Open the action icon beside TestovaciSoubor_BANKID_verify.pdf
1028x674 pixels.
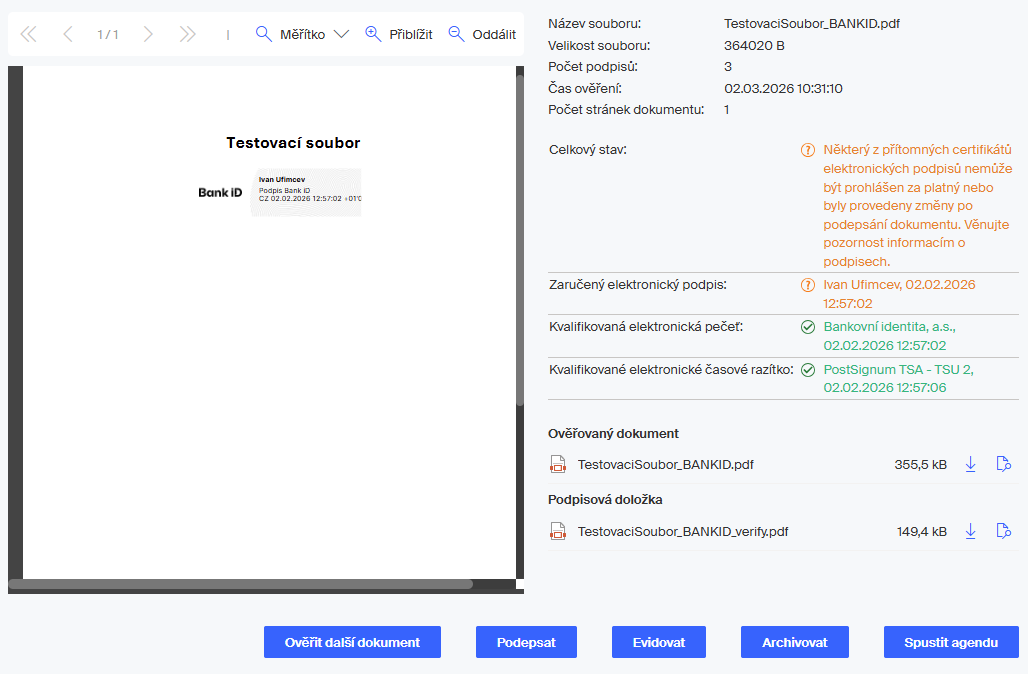tap(1004, 531)
